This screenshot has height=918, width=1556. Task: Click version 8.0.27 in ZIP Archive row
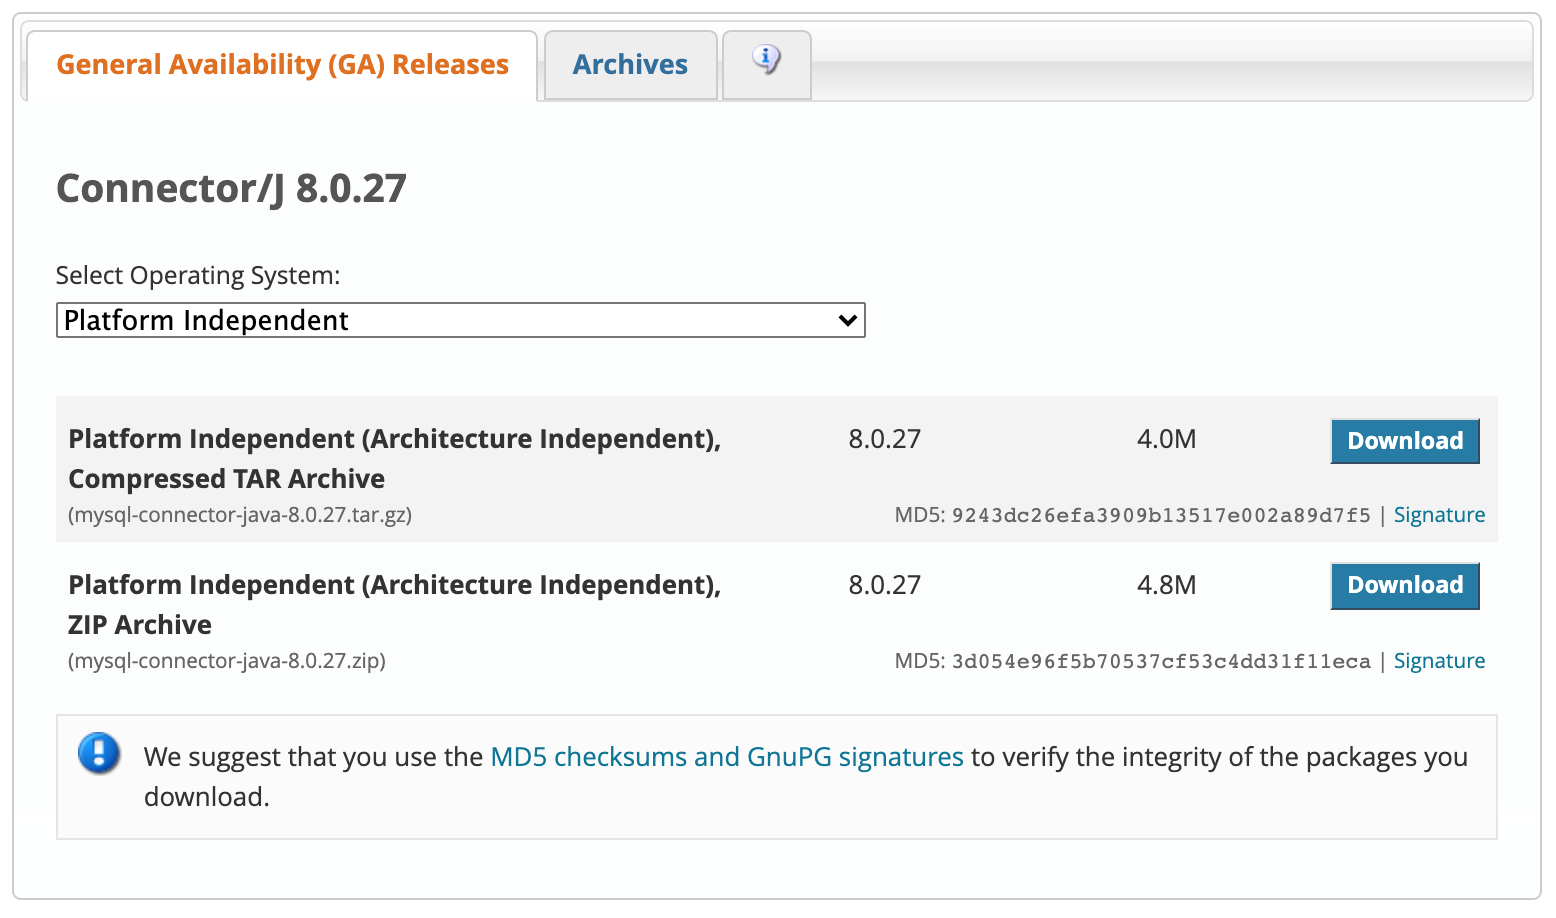click(x=884, y=585)
